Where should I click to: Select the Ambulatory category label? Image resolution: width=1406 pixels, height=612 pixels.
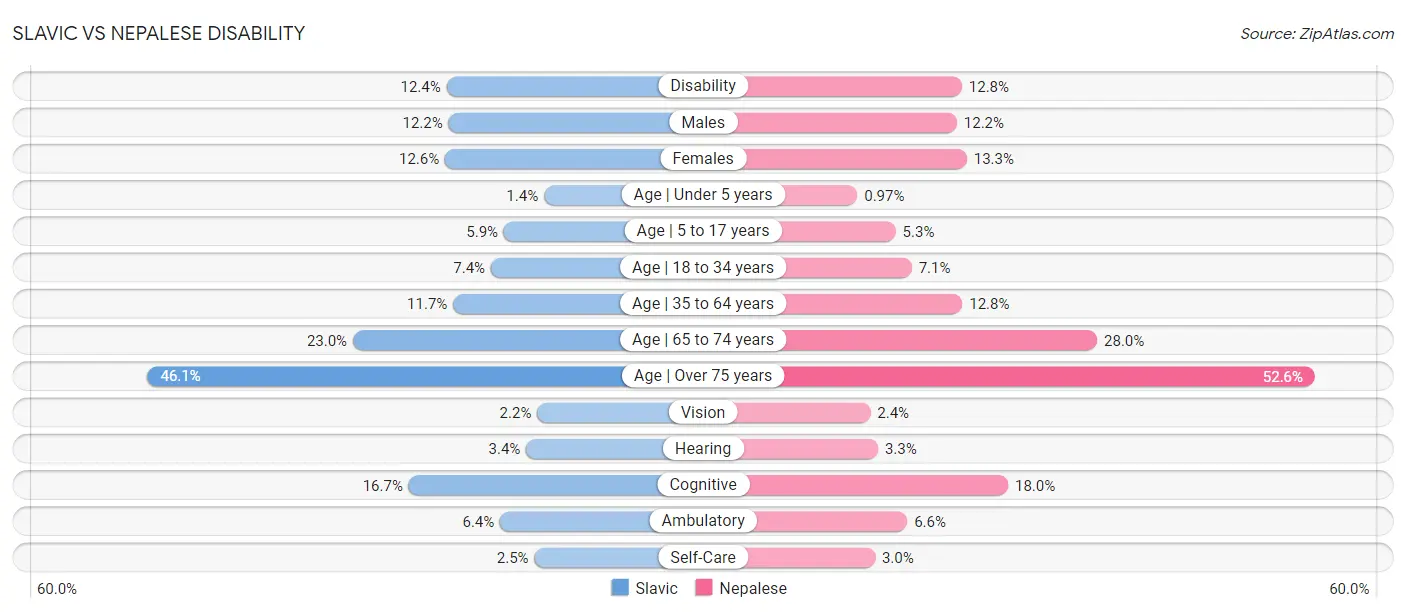703,521
